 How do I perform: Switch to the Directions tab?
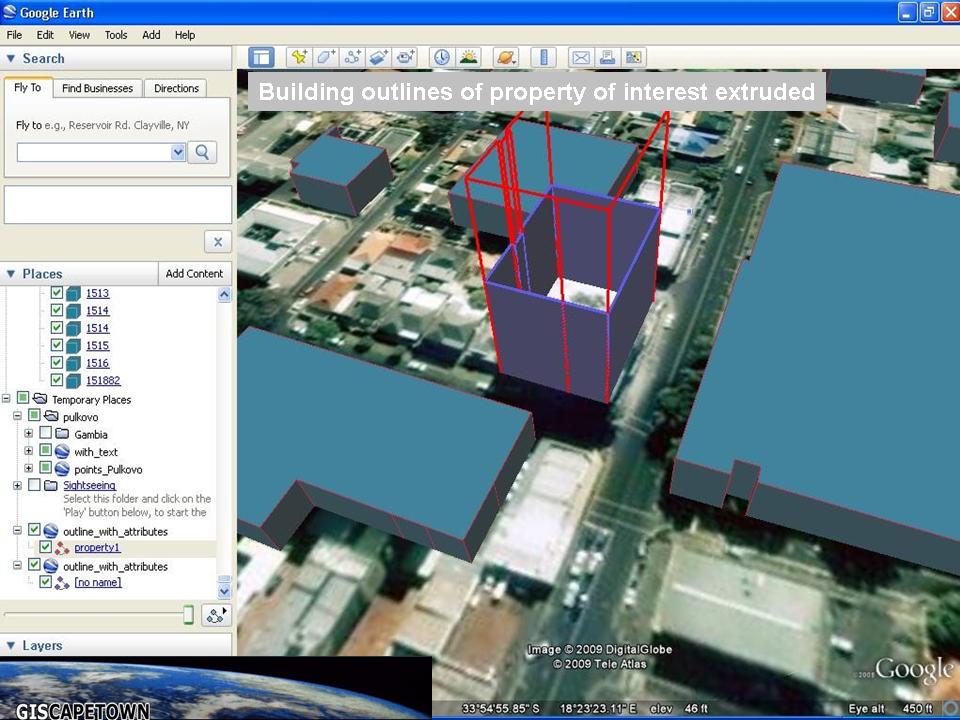pyautogui.click(x=176, y=88)
